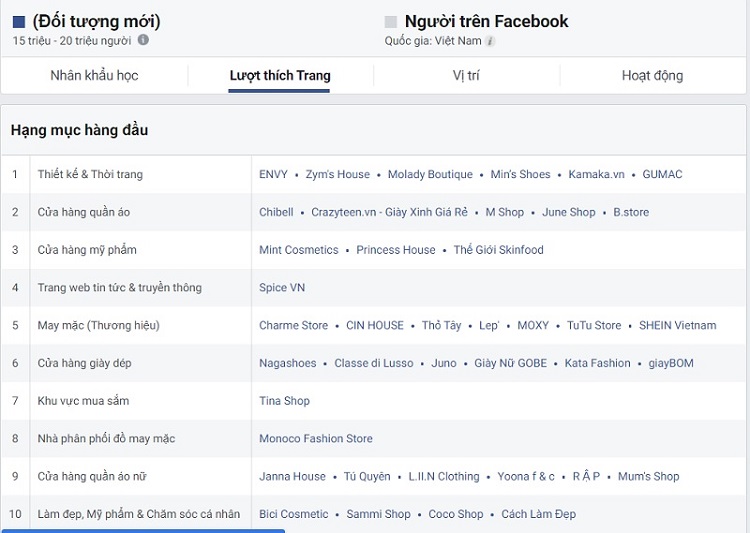The width and height of the screenshot is (750, 533).
Task: Select the Cửa hàng mỹ phẩm category
Action: pos(87,250)
